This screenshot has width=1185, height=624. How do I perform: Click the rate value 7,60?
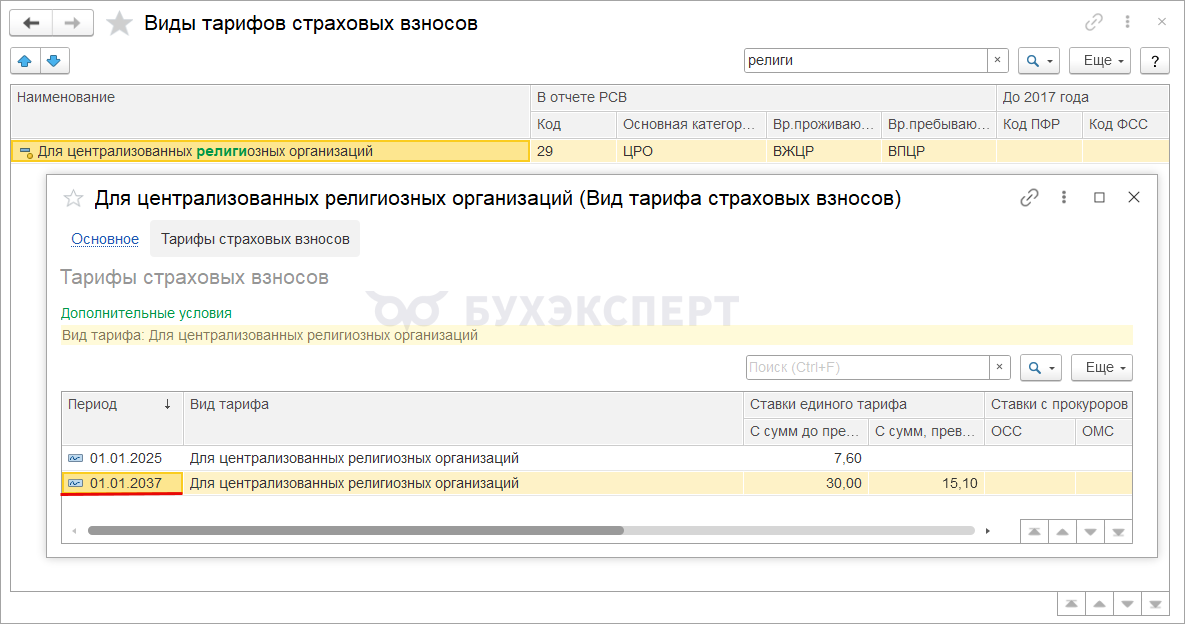click(x=847, y=458)
